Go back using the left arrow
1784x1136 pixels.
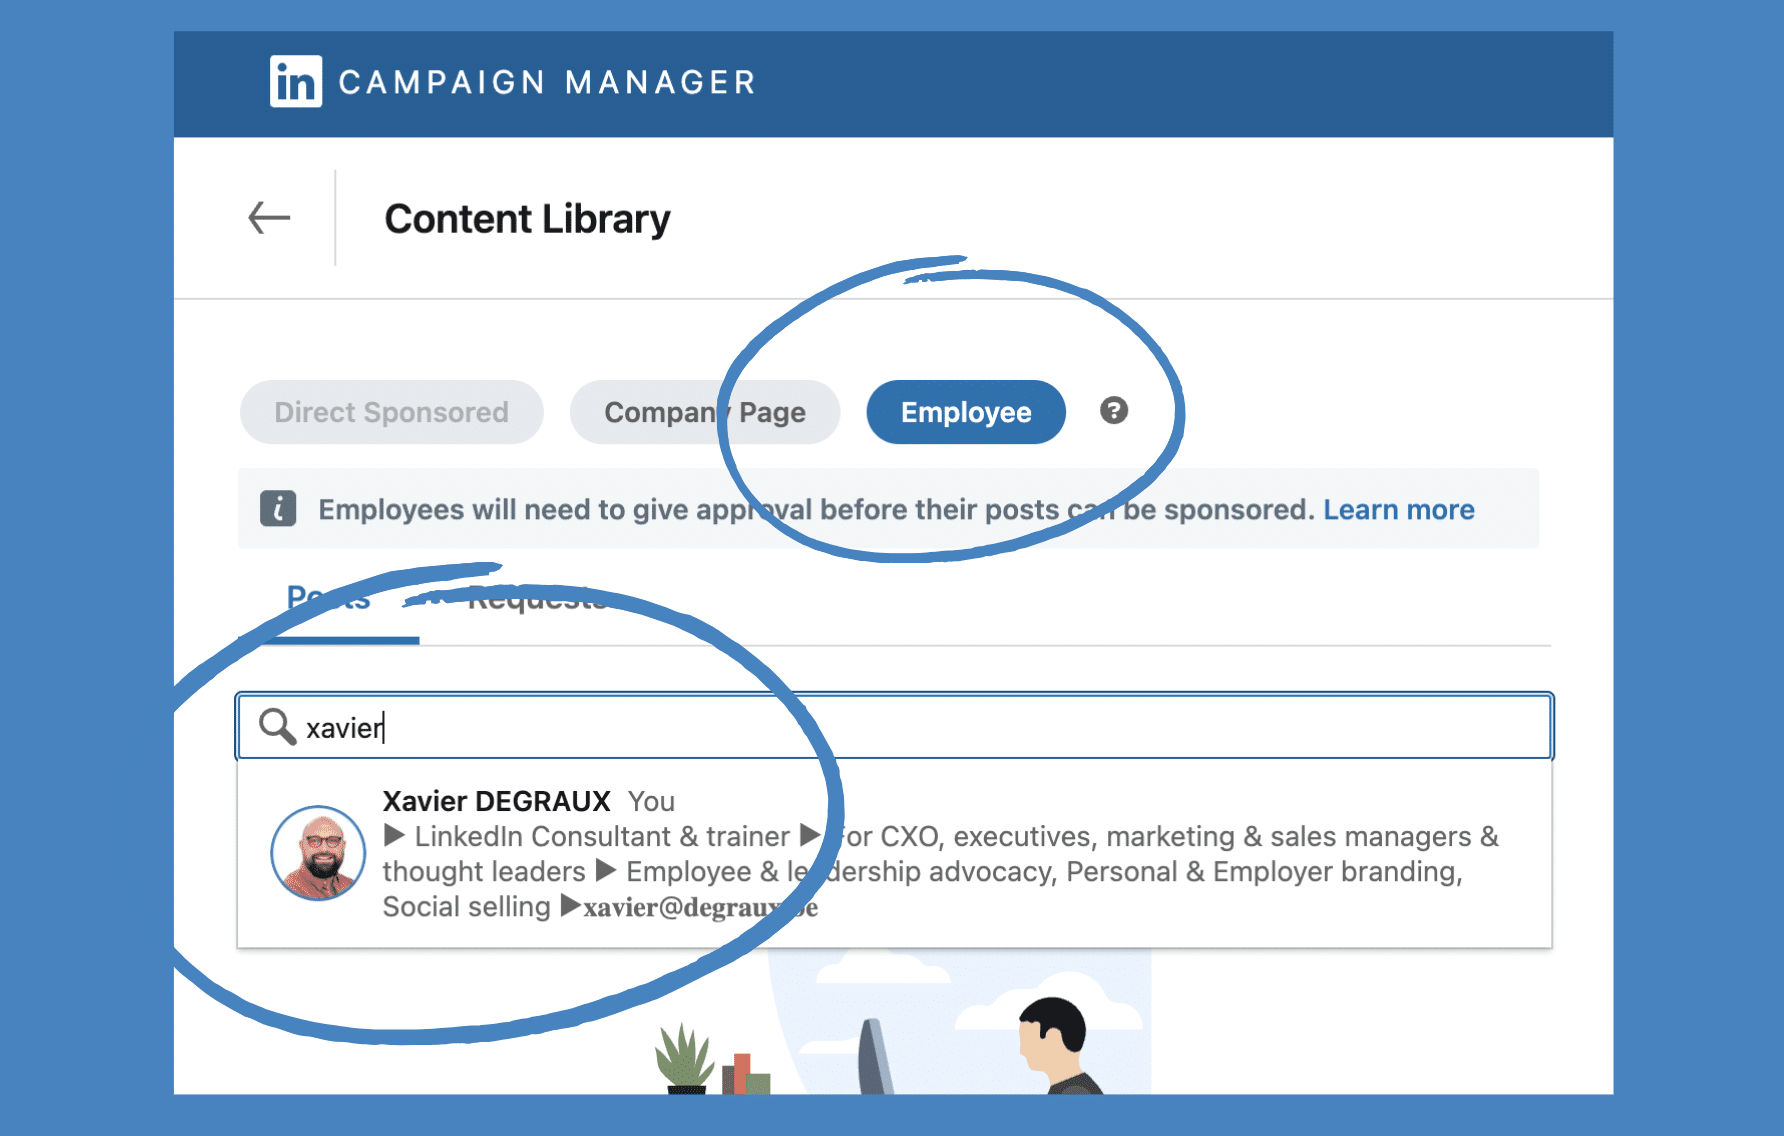pos(269,218)
